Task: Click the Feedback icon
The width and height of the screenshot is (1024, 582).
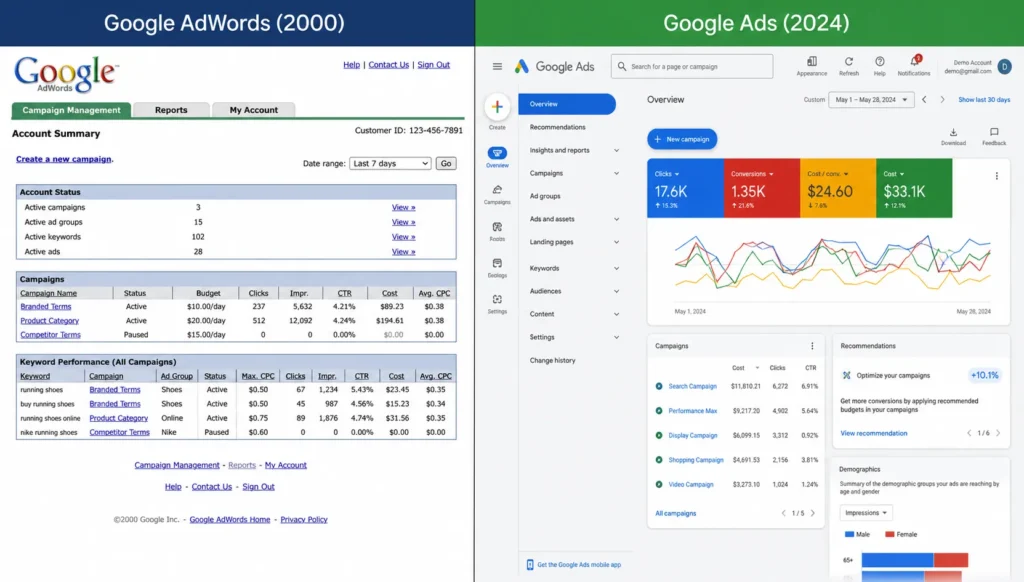Action: (994, 132)
